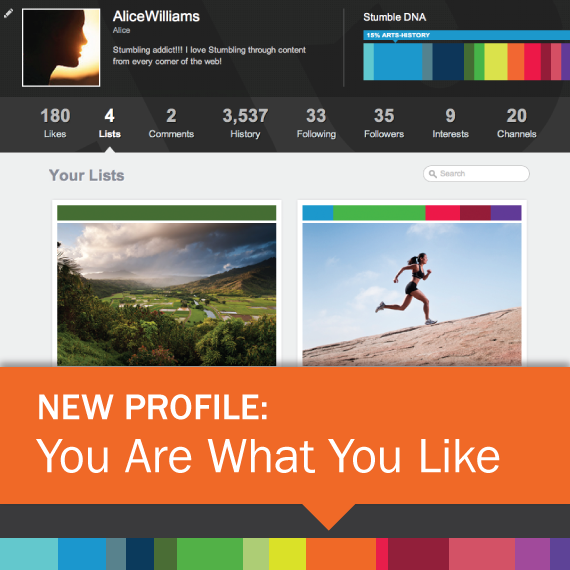Open the 180 Likes tab
The image size is (570, 570).
tap(55, 123)
